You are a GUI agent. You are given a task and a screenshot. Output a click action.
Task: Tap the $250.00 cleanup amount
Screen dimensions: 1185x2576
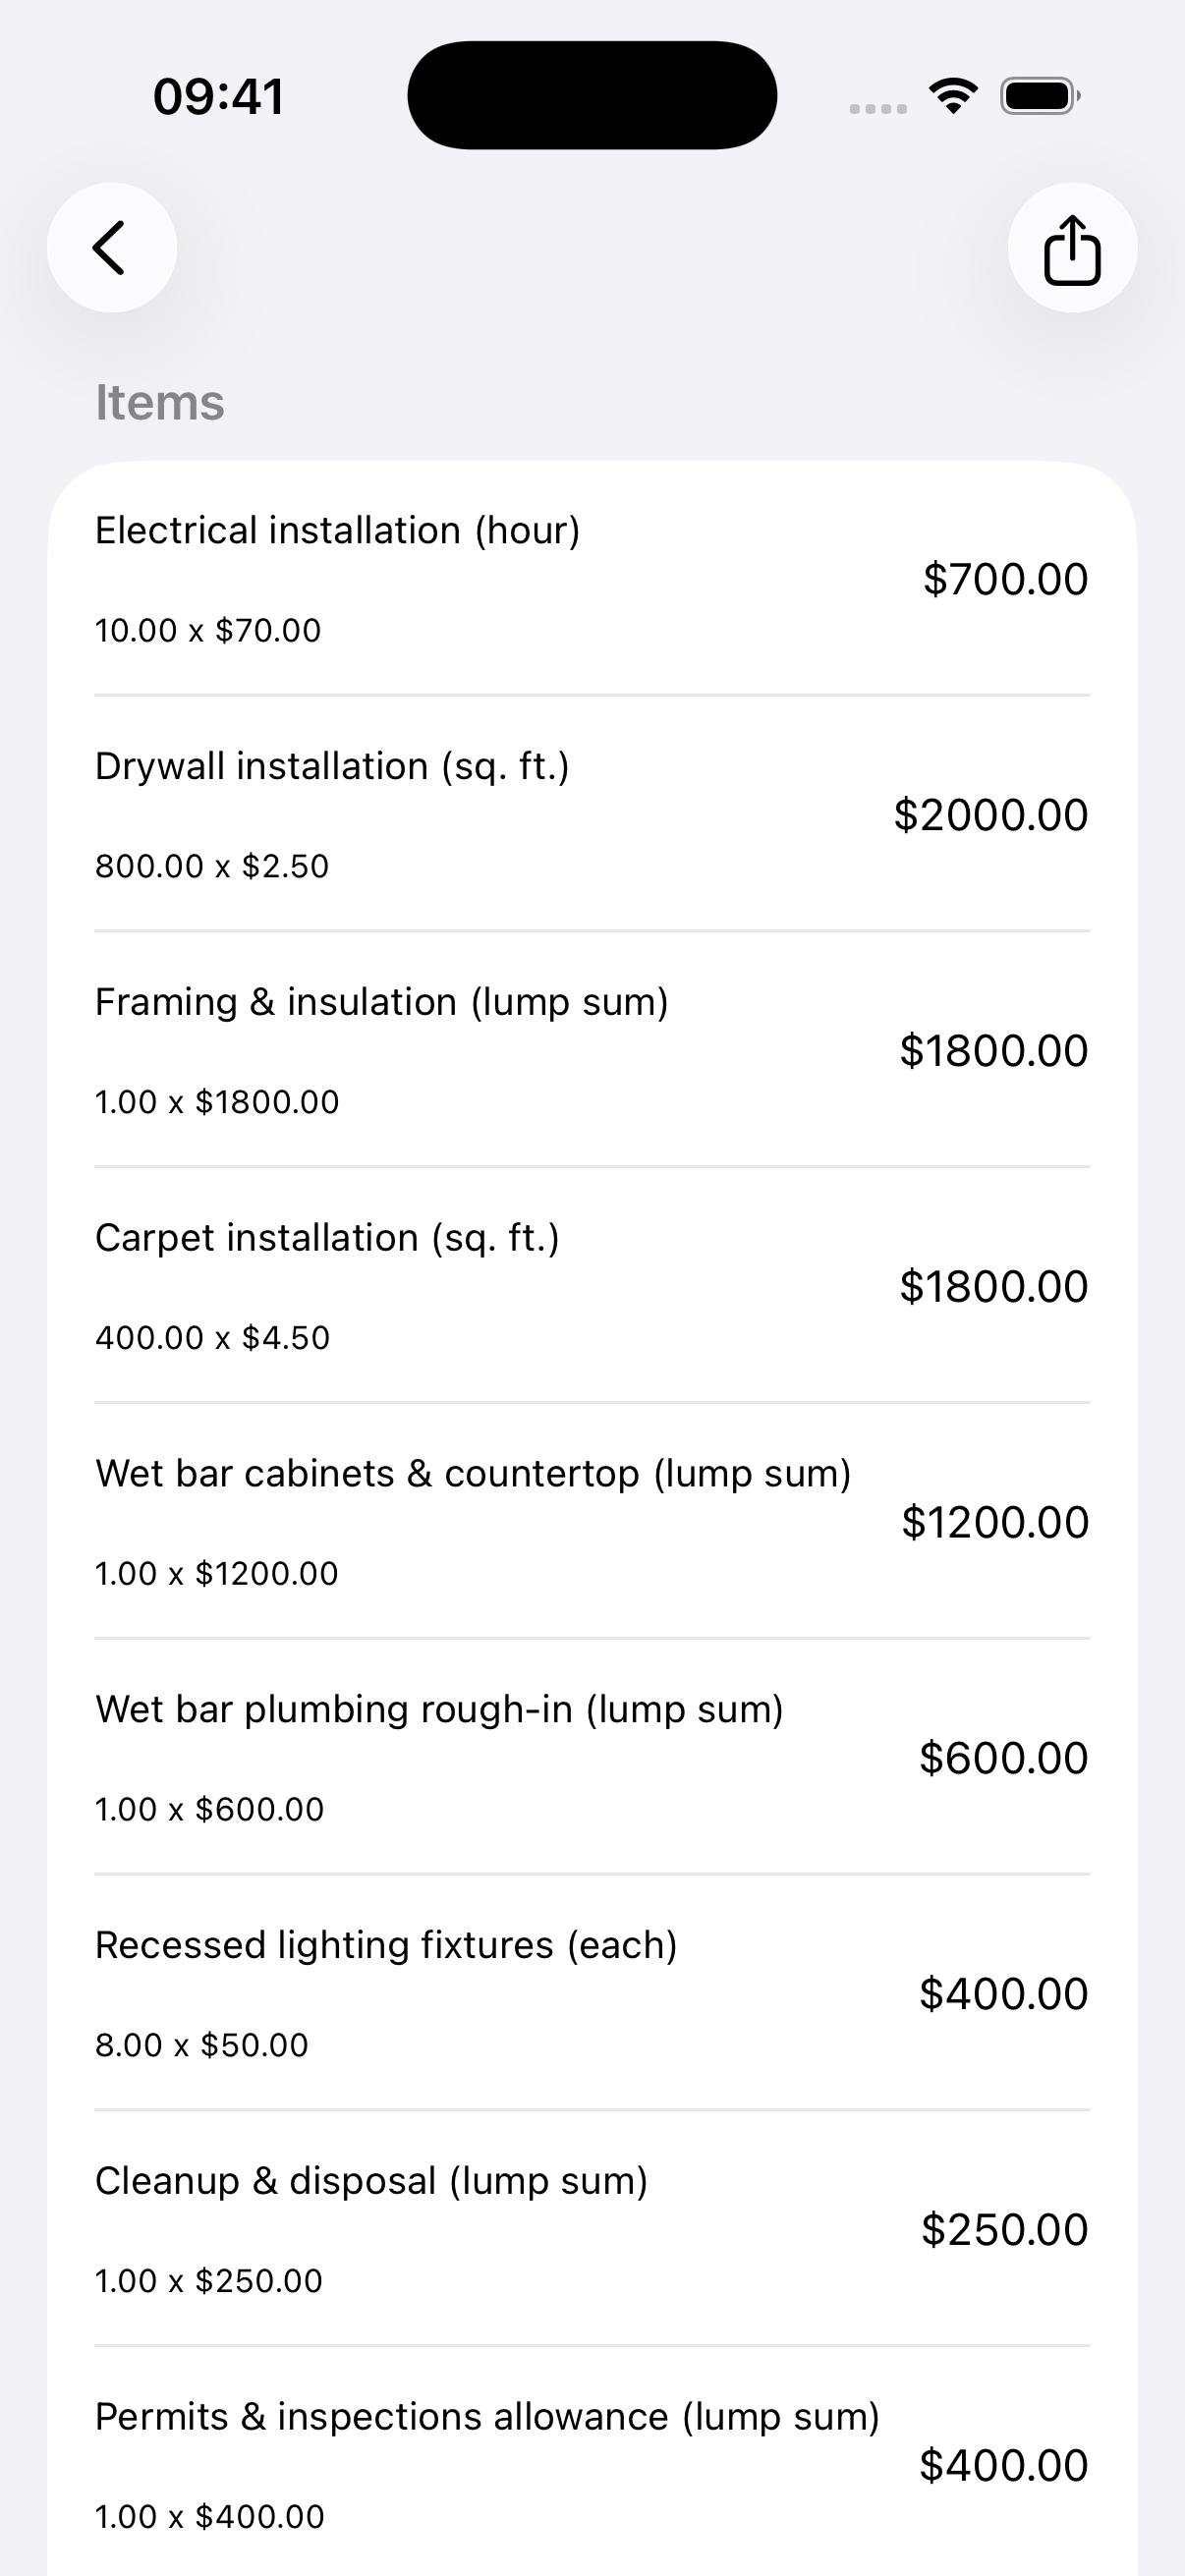point(1005,2229)
